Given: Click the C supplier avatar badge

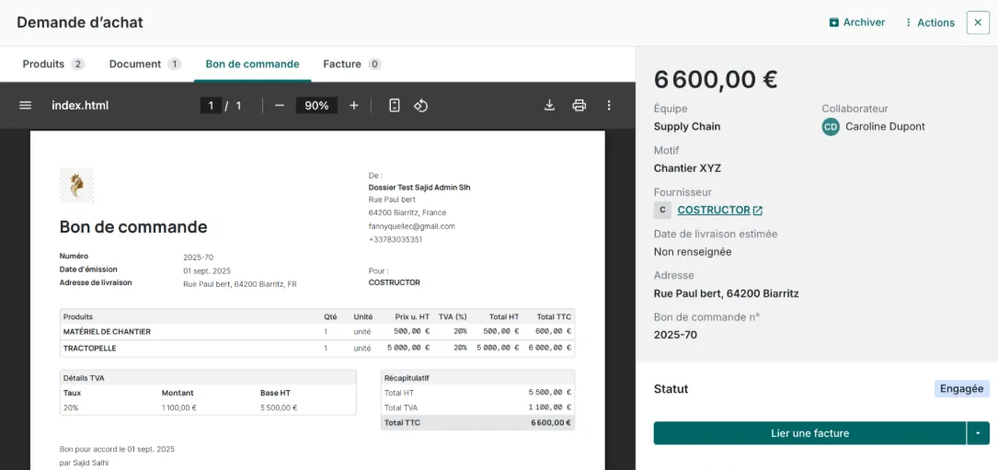Looking at the screenshot, I should tap(663, 210).
